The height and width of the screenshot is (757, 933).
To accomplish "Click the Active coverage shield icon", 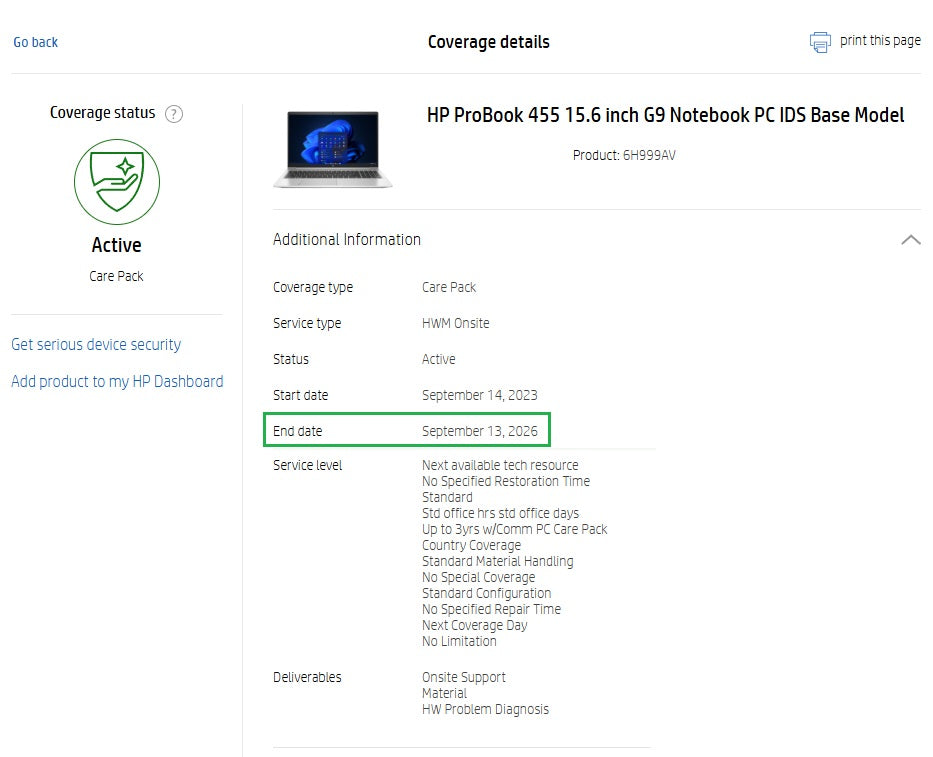I will click(x=117, y=182).
